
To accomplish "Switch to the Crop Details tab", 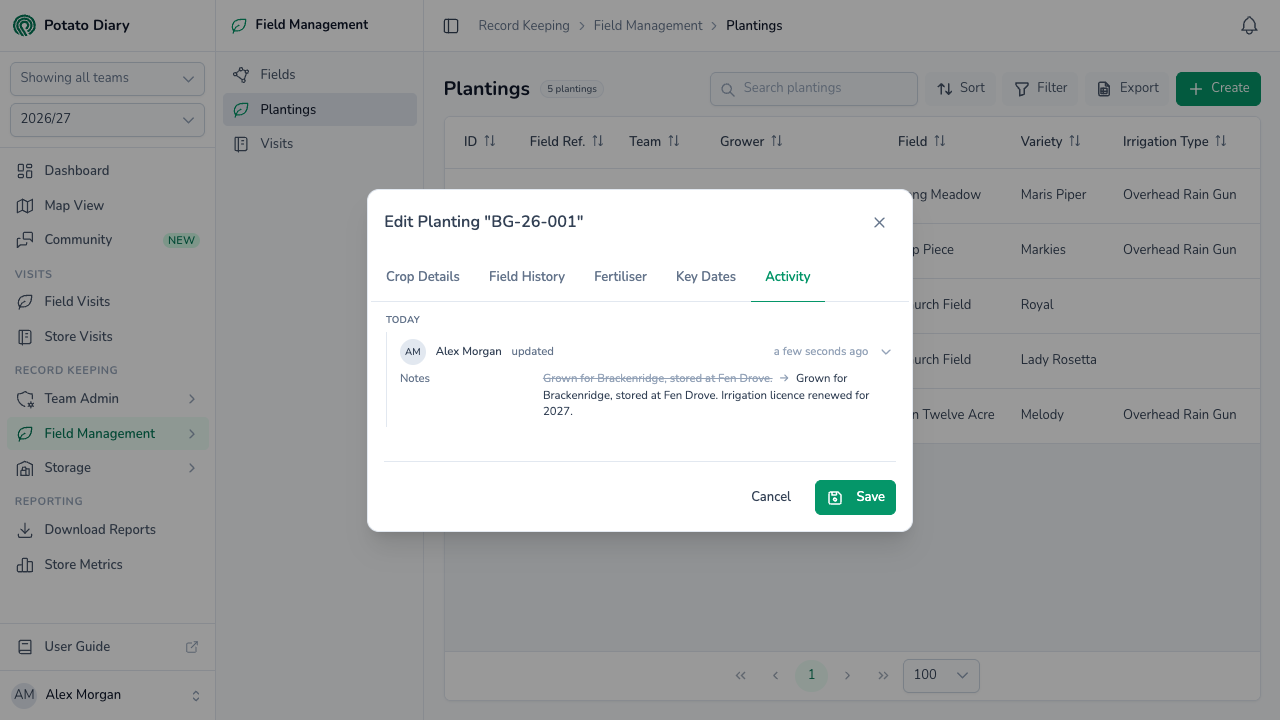I will point(423,277).
